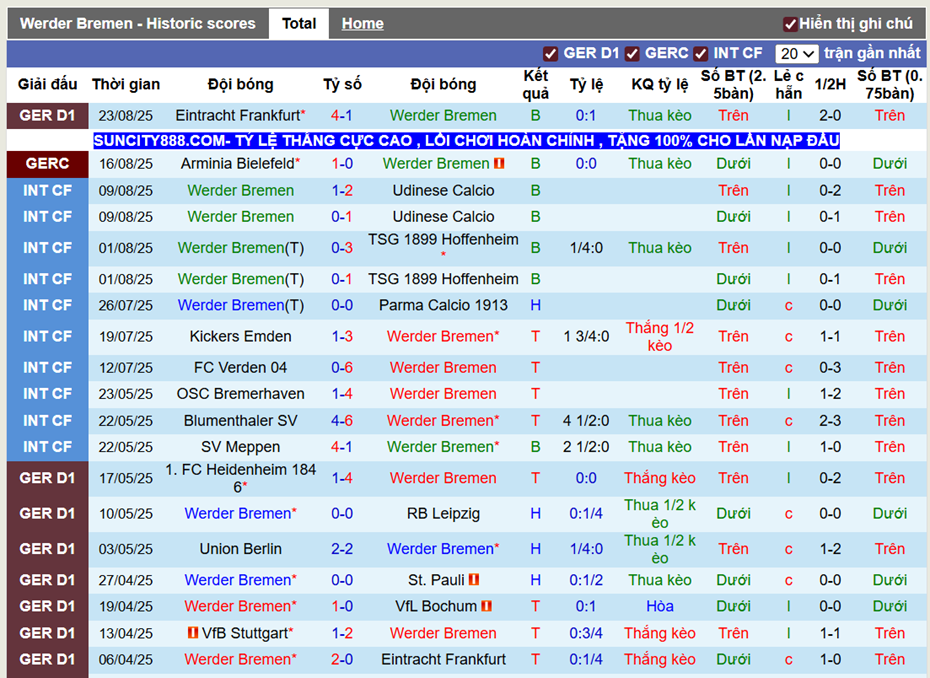Click the 1-2 score at VfB Stuttgart

(x=342, y=633)
